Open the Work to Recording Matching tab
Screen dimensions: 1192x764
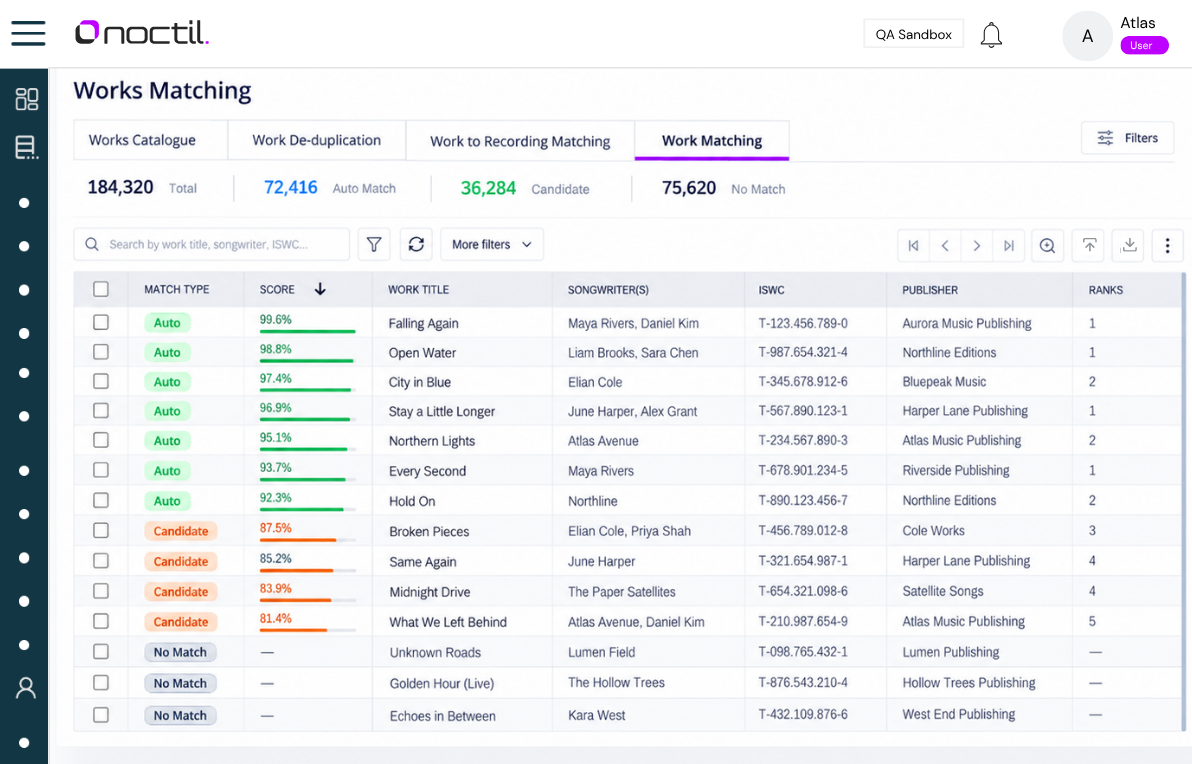(x=520, y=141)
